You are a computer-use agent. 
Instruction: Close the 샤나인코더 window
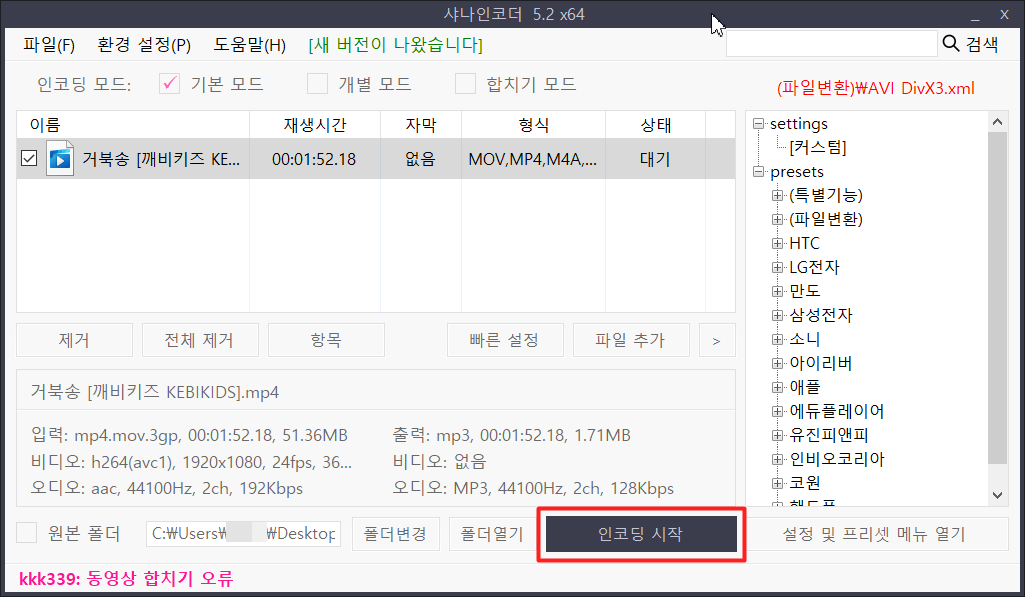1004,14
